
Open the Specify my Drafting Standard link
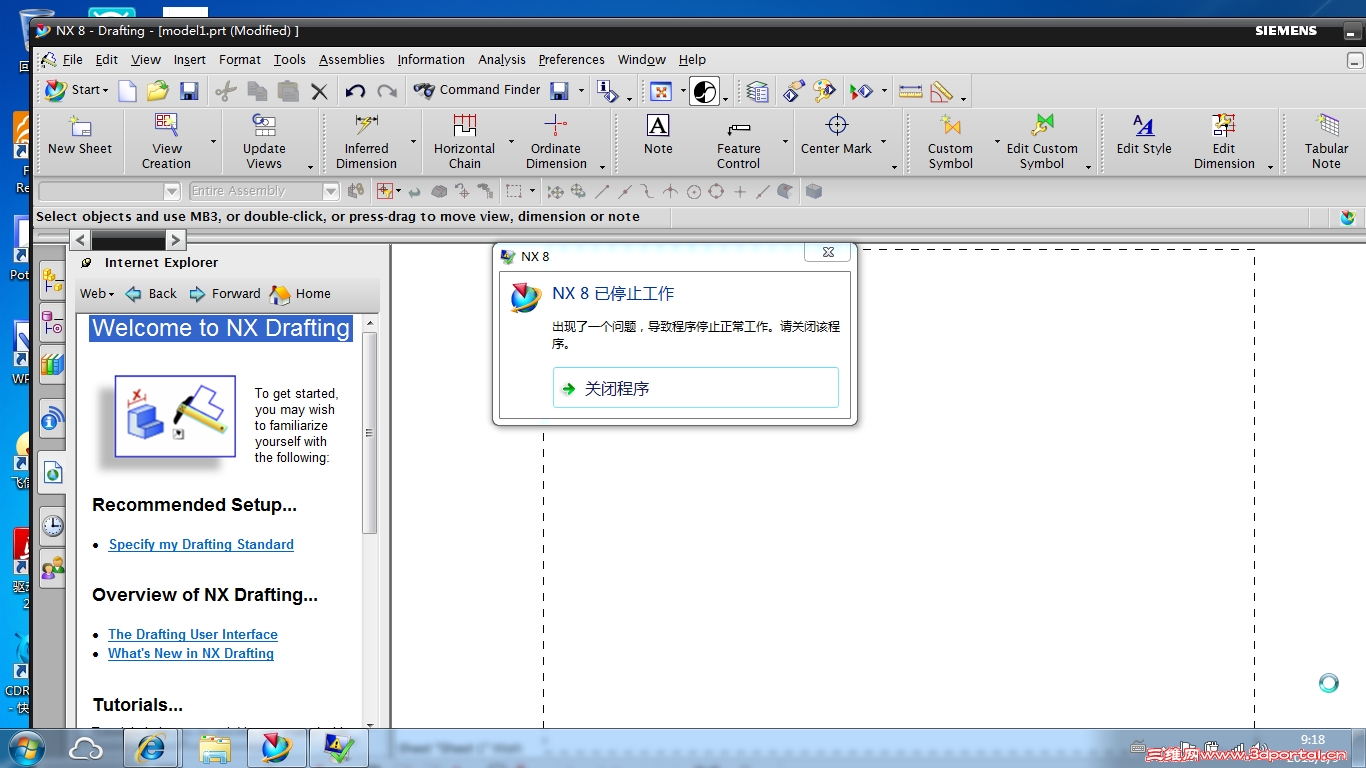pyautogui.click(x=201, y=545)
